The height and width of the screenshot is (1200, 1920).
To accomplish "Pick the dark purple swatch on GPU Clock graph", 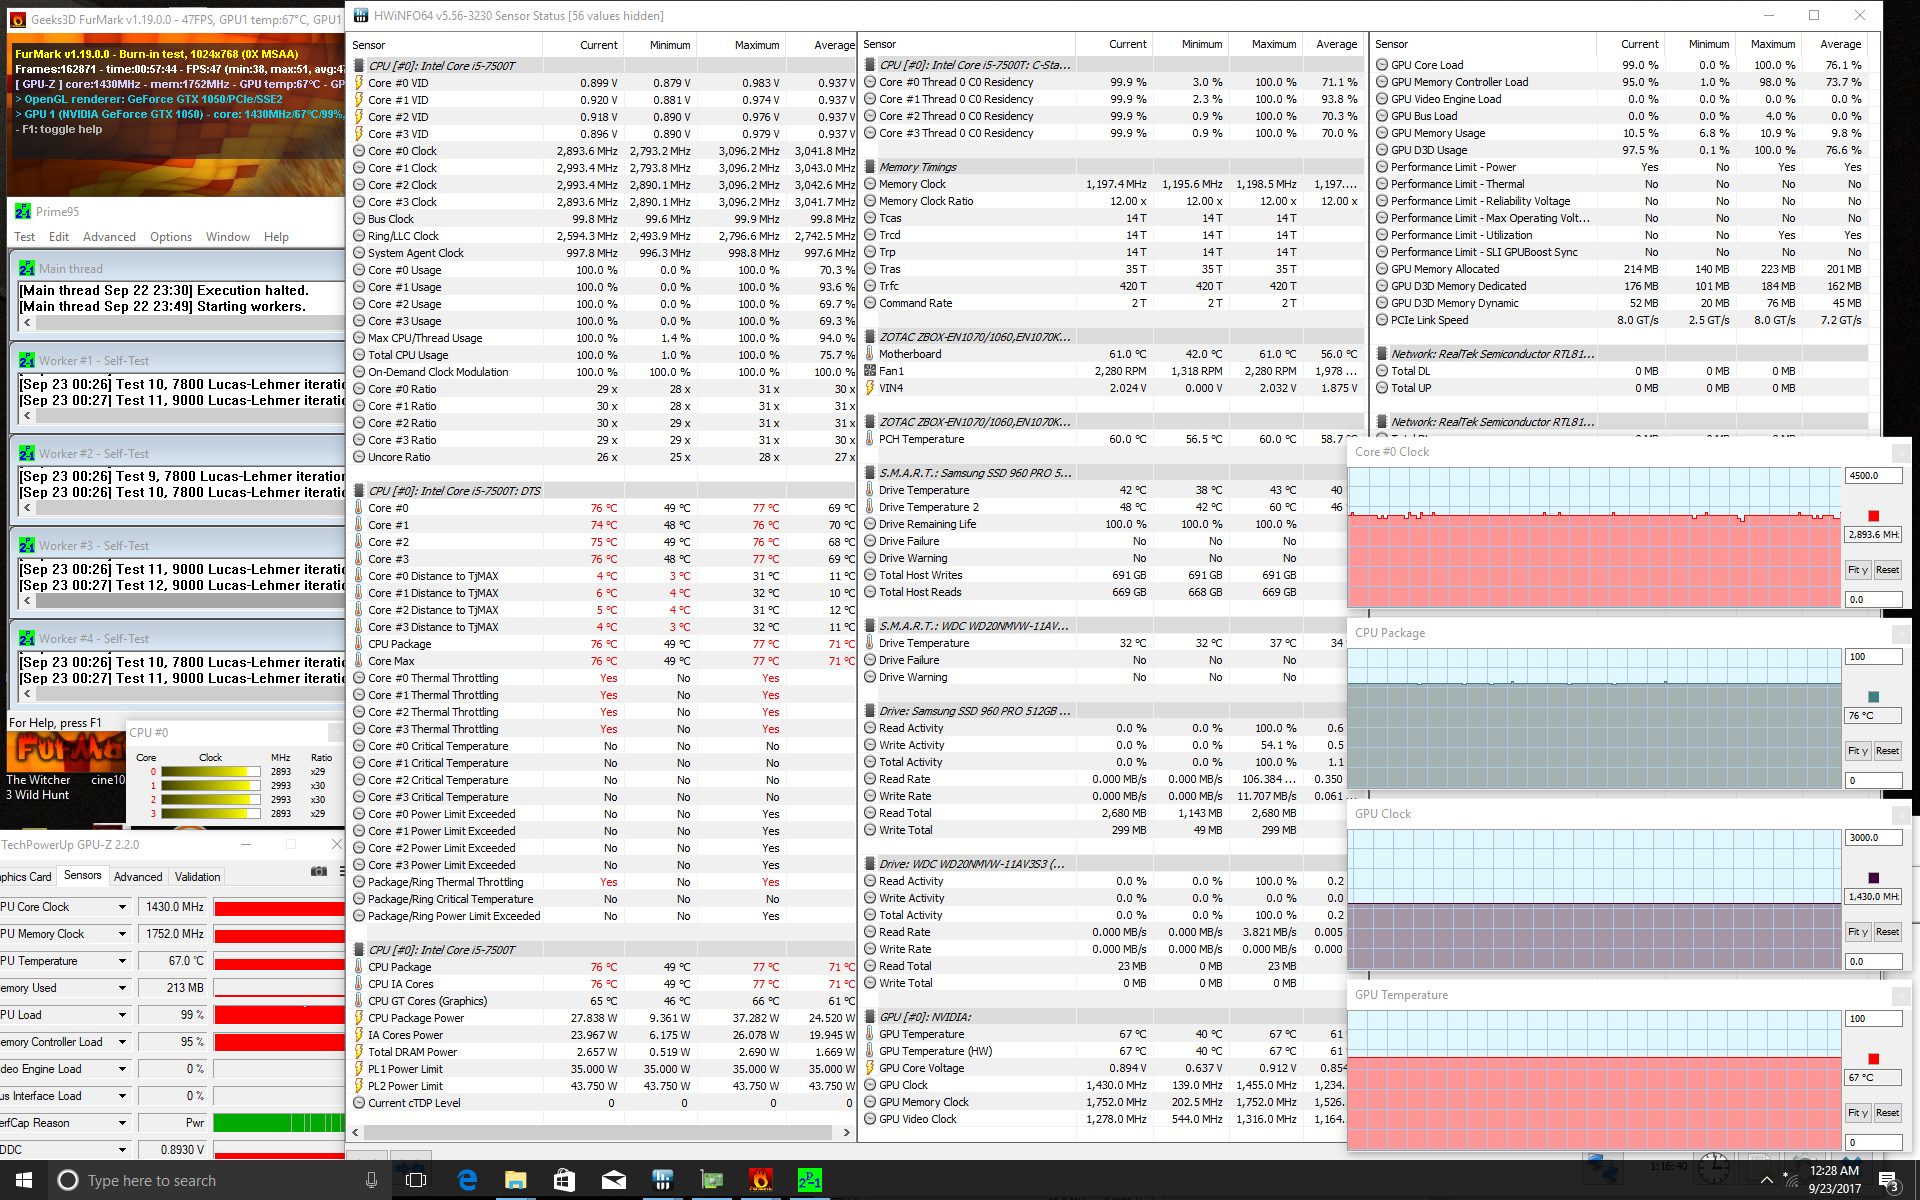I will pos(1873,878).
